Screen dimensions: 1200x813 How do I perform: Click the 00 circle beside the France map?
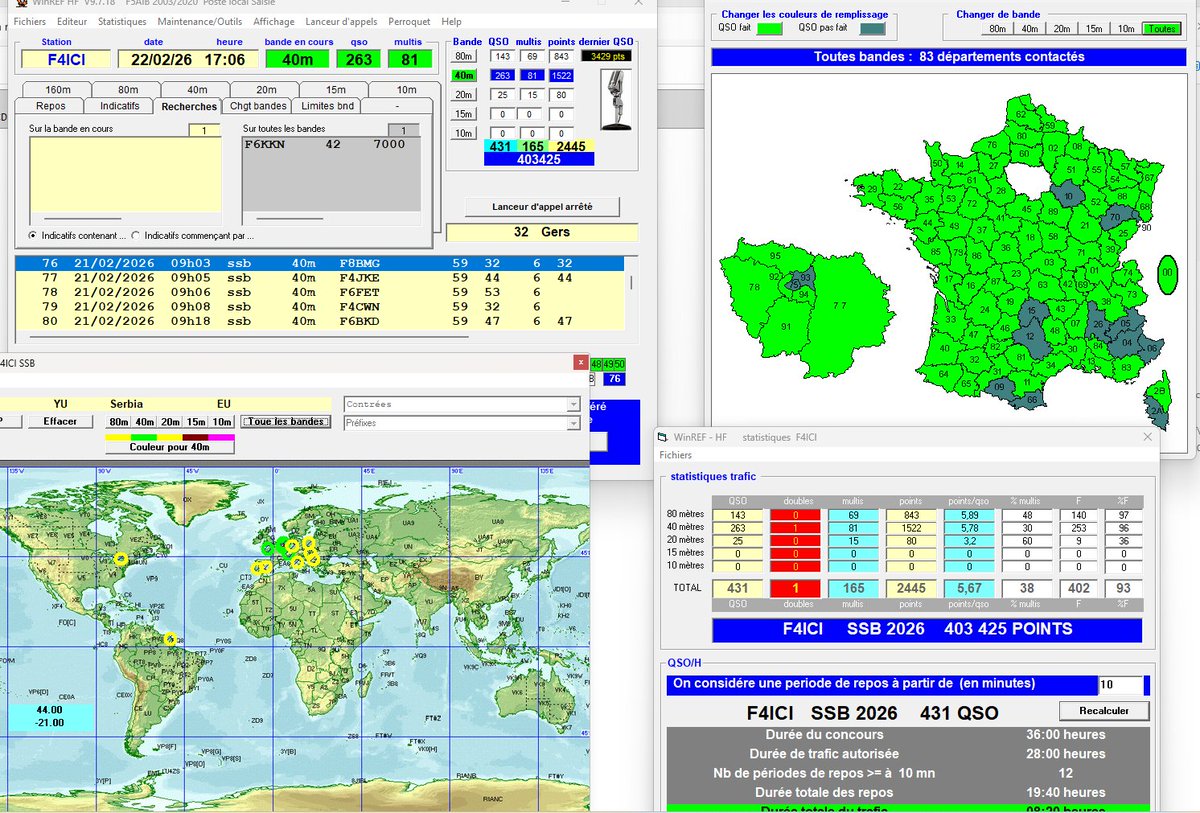tap(1167, 272)
